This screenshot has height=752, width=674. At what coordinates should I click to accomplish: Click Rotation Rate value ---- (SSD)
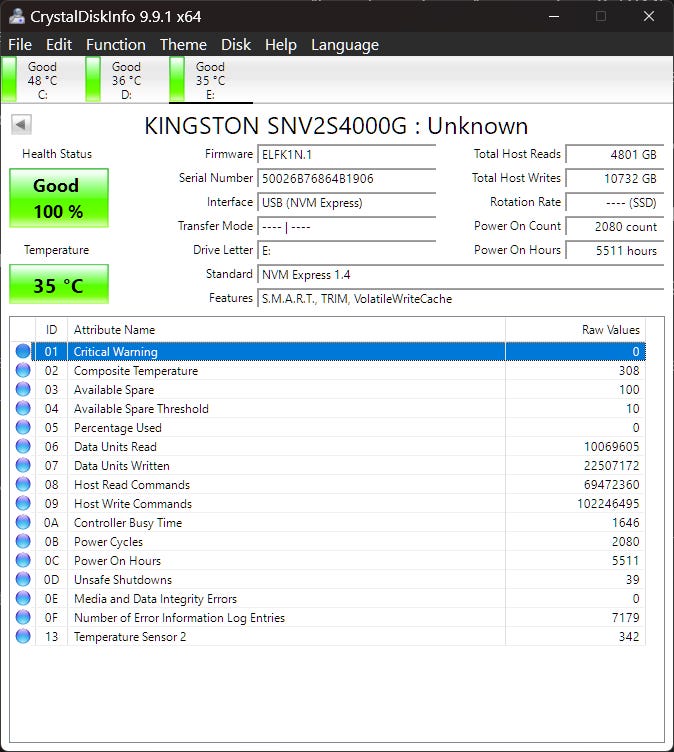click(615, 202)
